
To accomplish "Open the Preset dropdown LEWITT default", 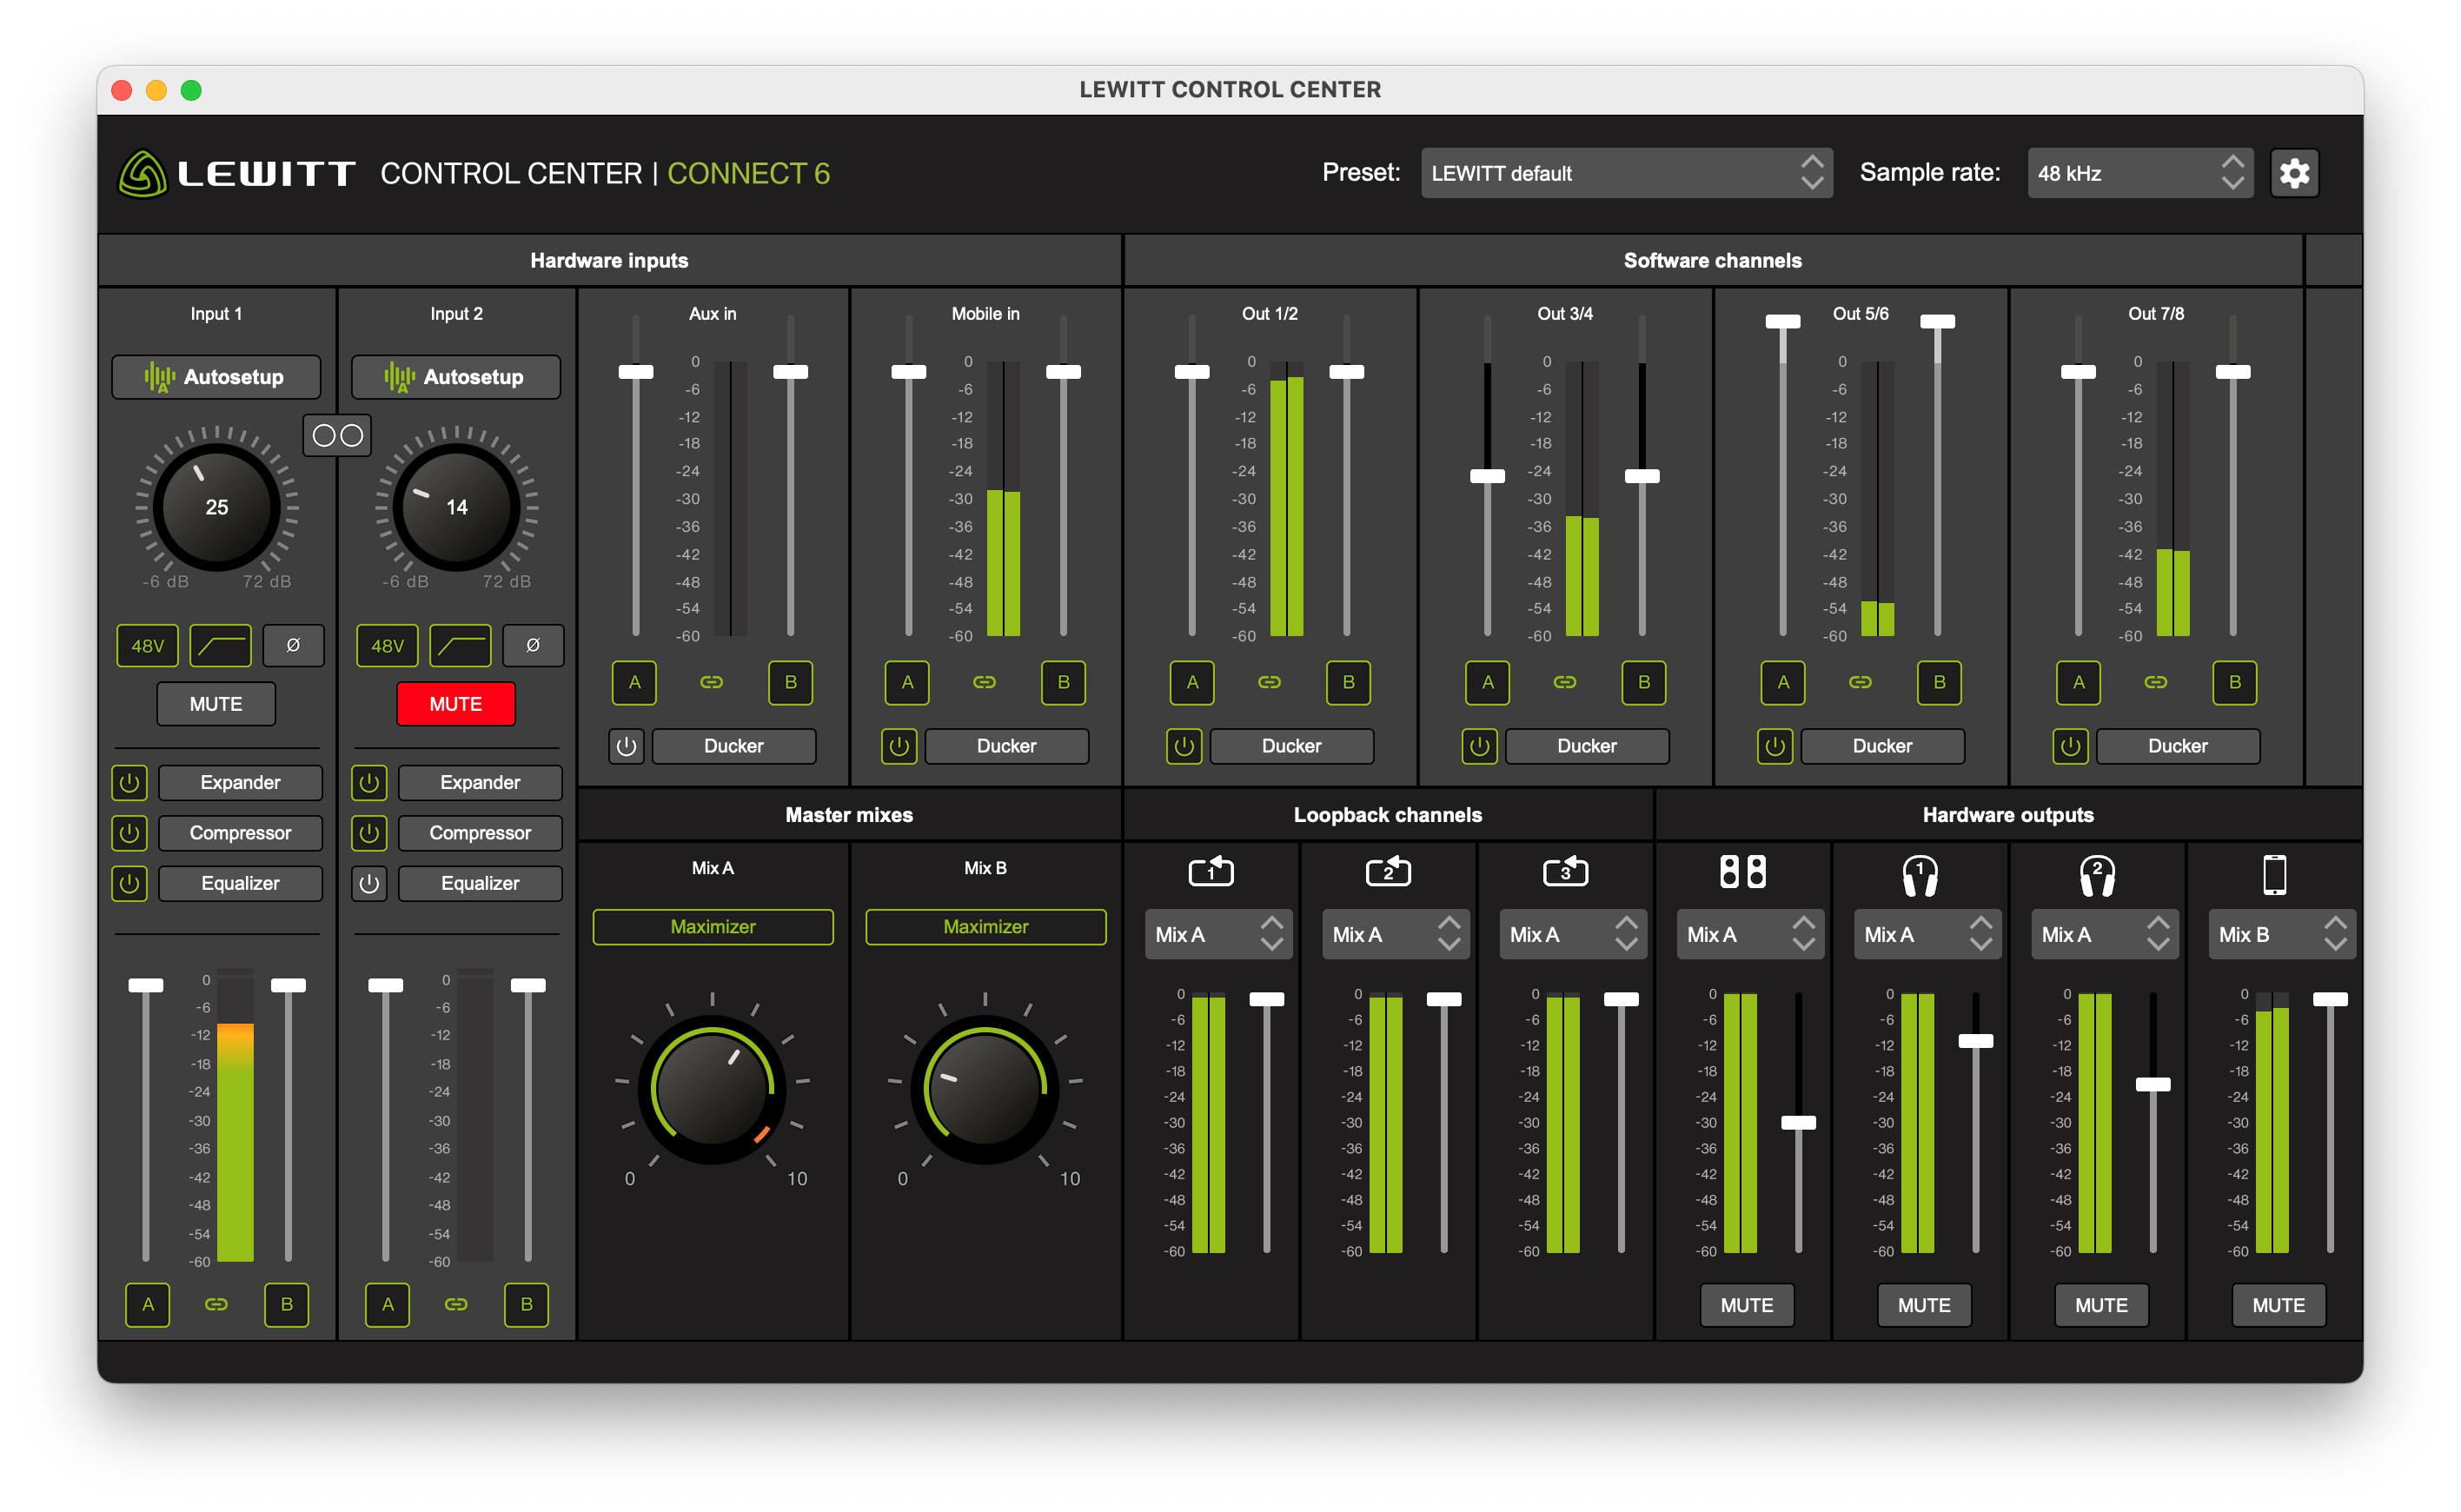I will coord(1626,173).
